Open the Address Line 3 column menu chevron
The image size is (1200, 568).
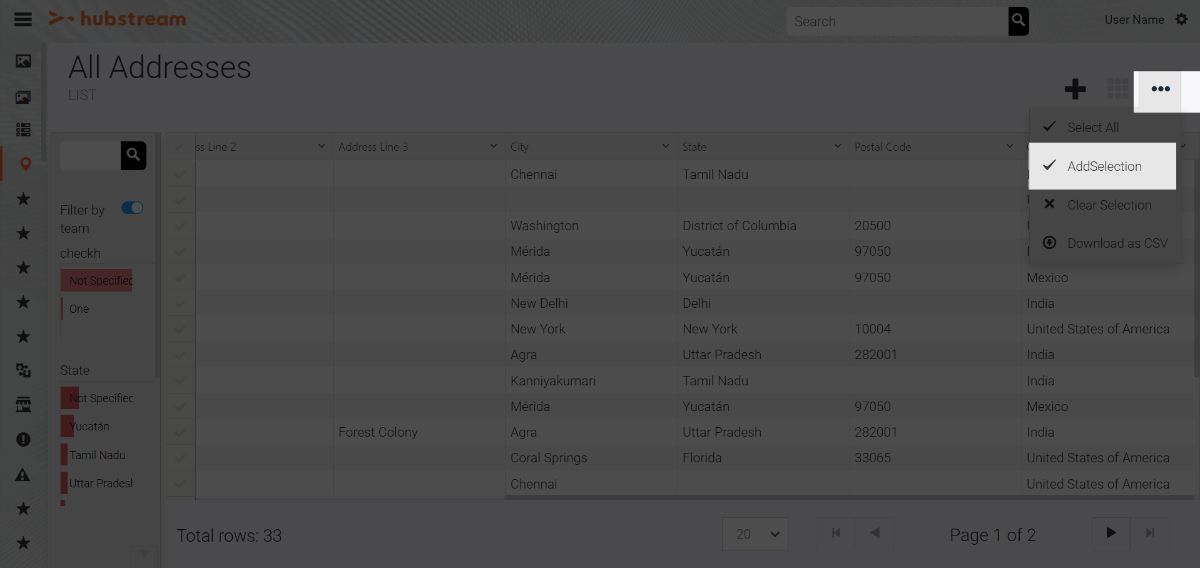click(x=494, y=147)
